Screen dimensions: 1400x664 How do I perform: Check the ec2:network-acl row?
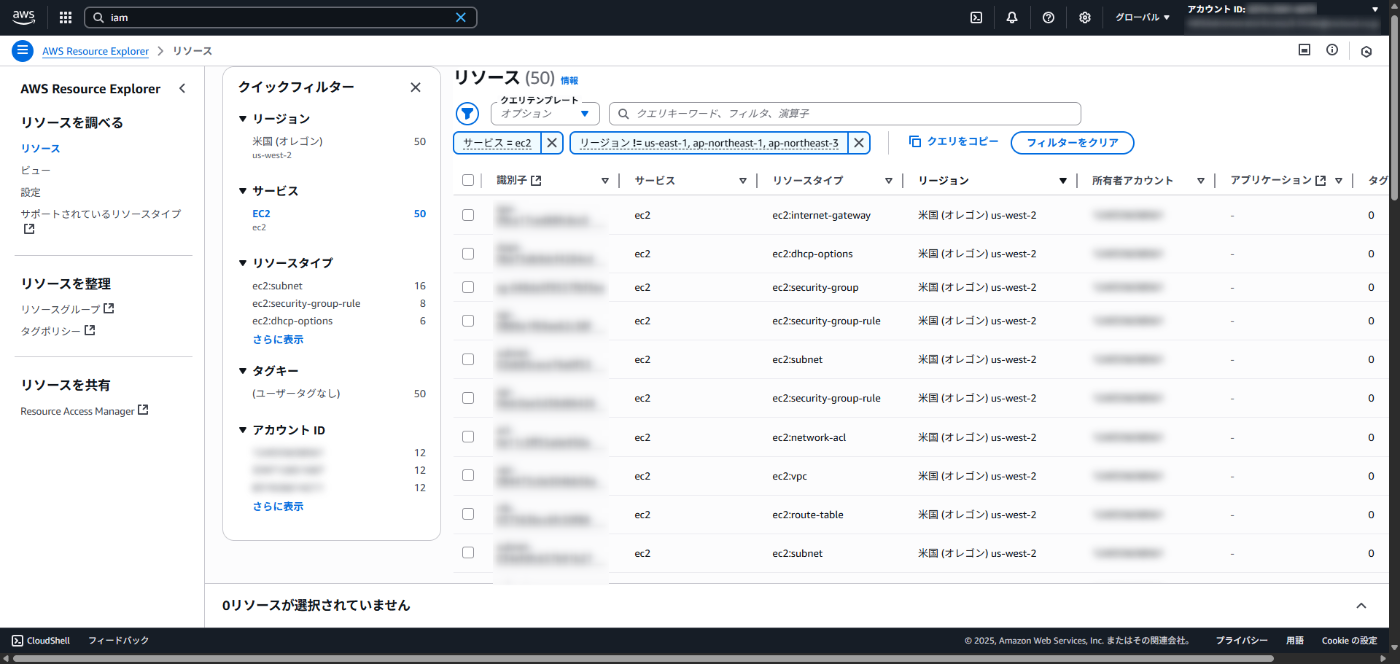pos(468,438)
